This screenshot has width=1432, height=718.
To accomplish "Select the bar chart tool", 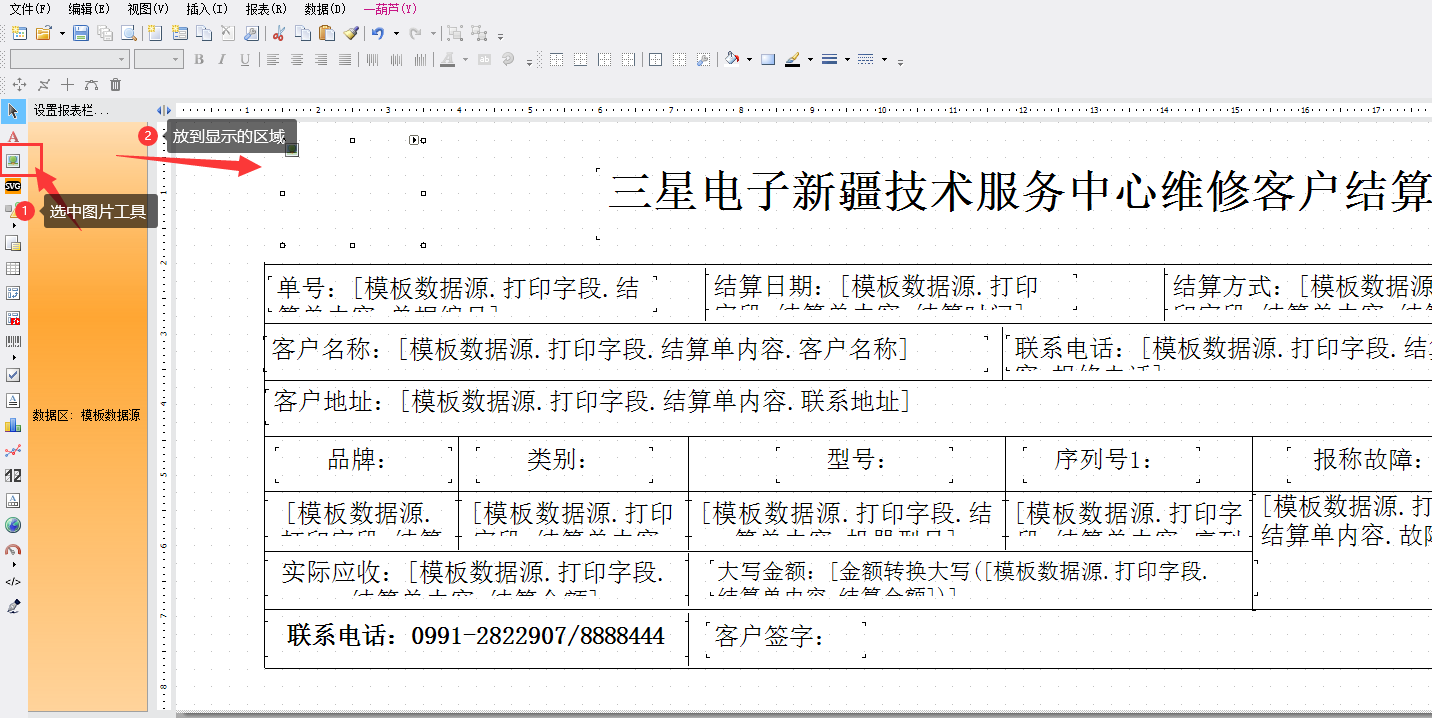I will (13, 425).
